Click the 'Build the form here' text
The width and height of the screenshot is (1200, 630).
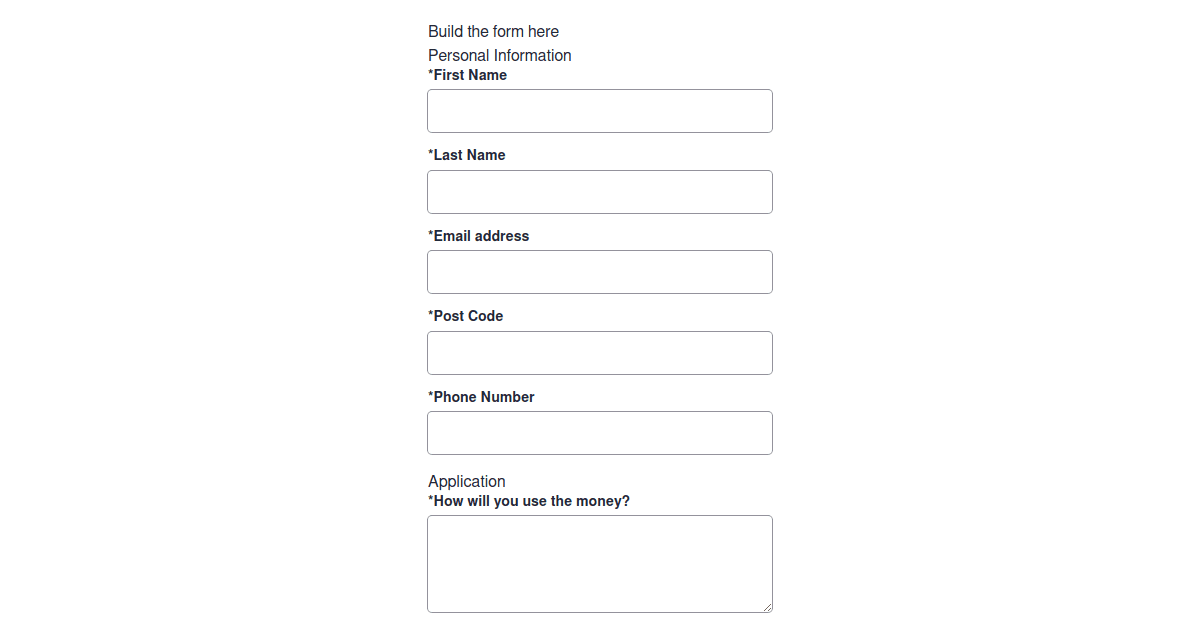[x=494, y=31]
